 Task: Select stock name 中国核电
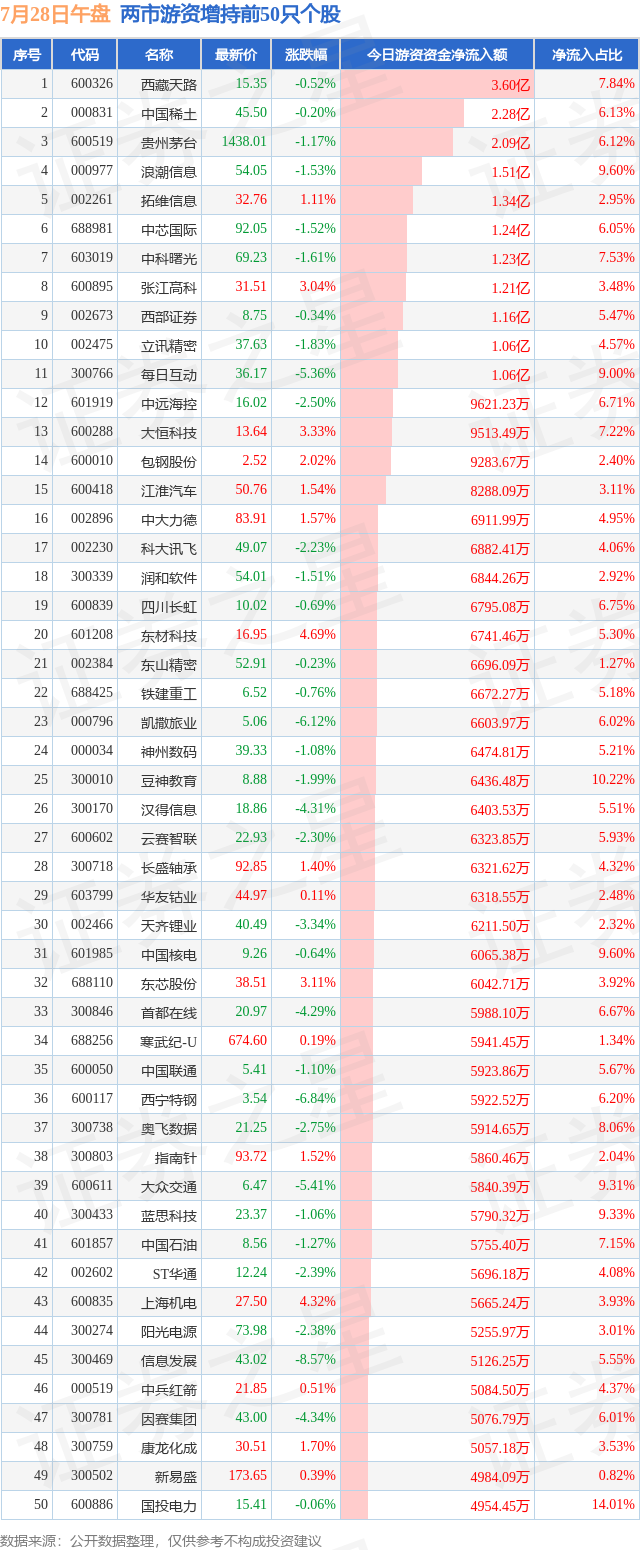(x=169, y=955)
